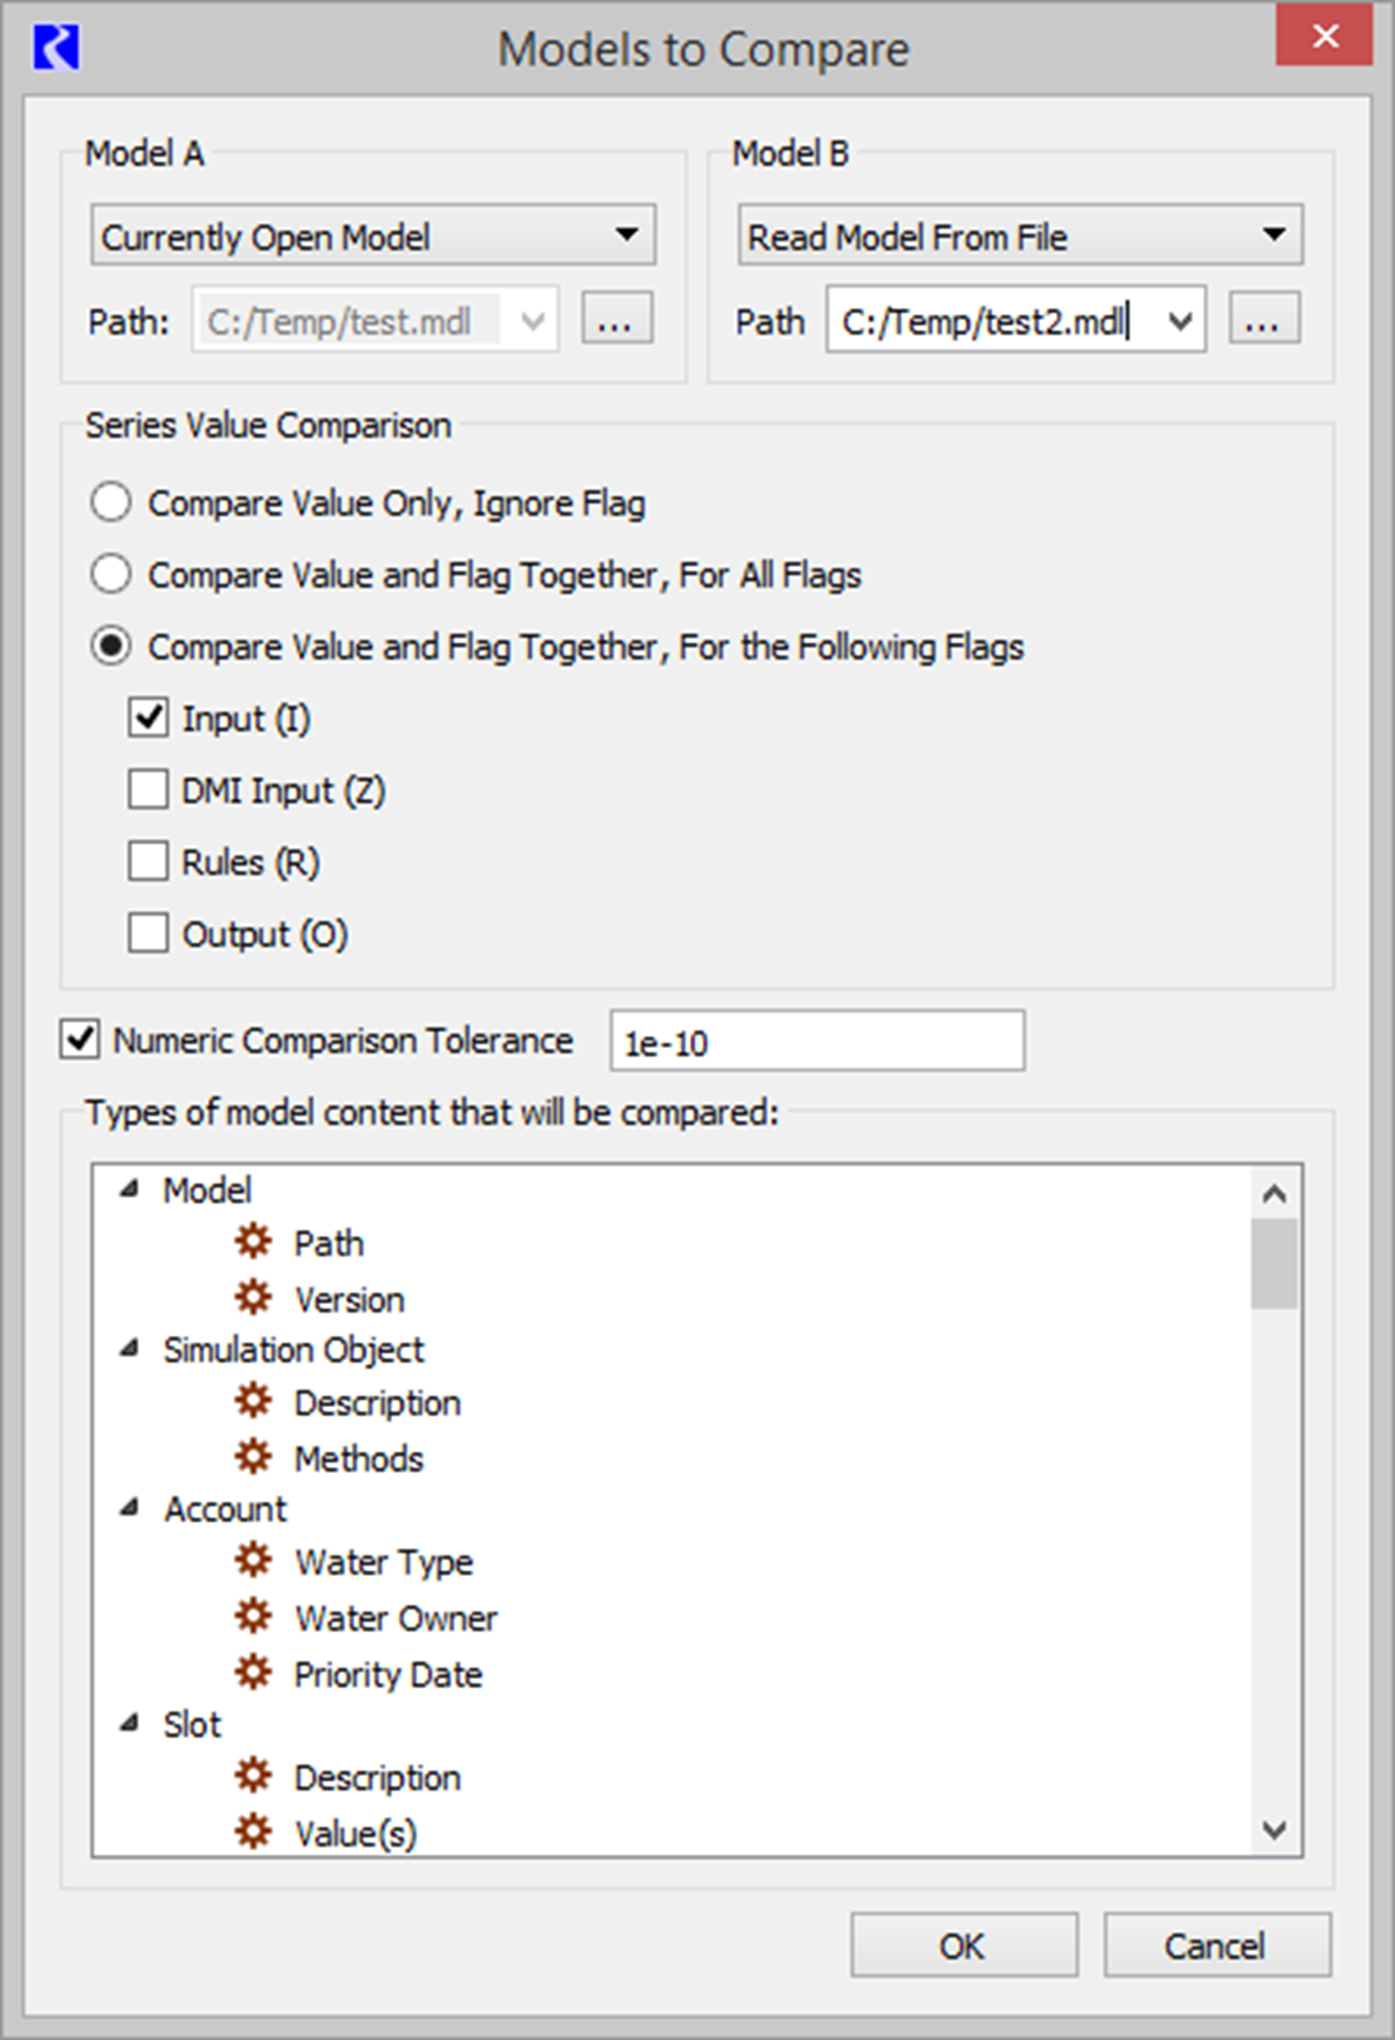Select the Account tree item
Screen dimensions: 1395x2040
click(225, 1508)
